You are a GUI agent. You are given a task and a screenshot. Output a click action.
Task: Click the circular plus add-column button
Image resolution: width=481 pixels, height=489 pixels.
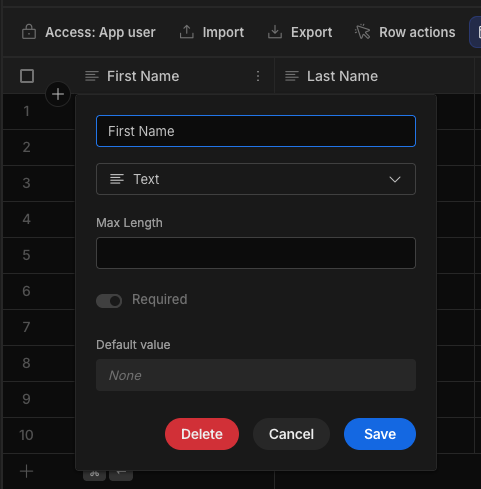tap(58, 94)
